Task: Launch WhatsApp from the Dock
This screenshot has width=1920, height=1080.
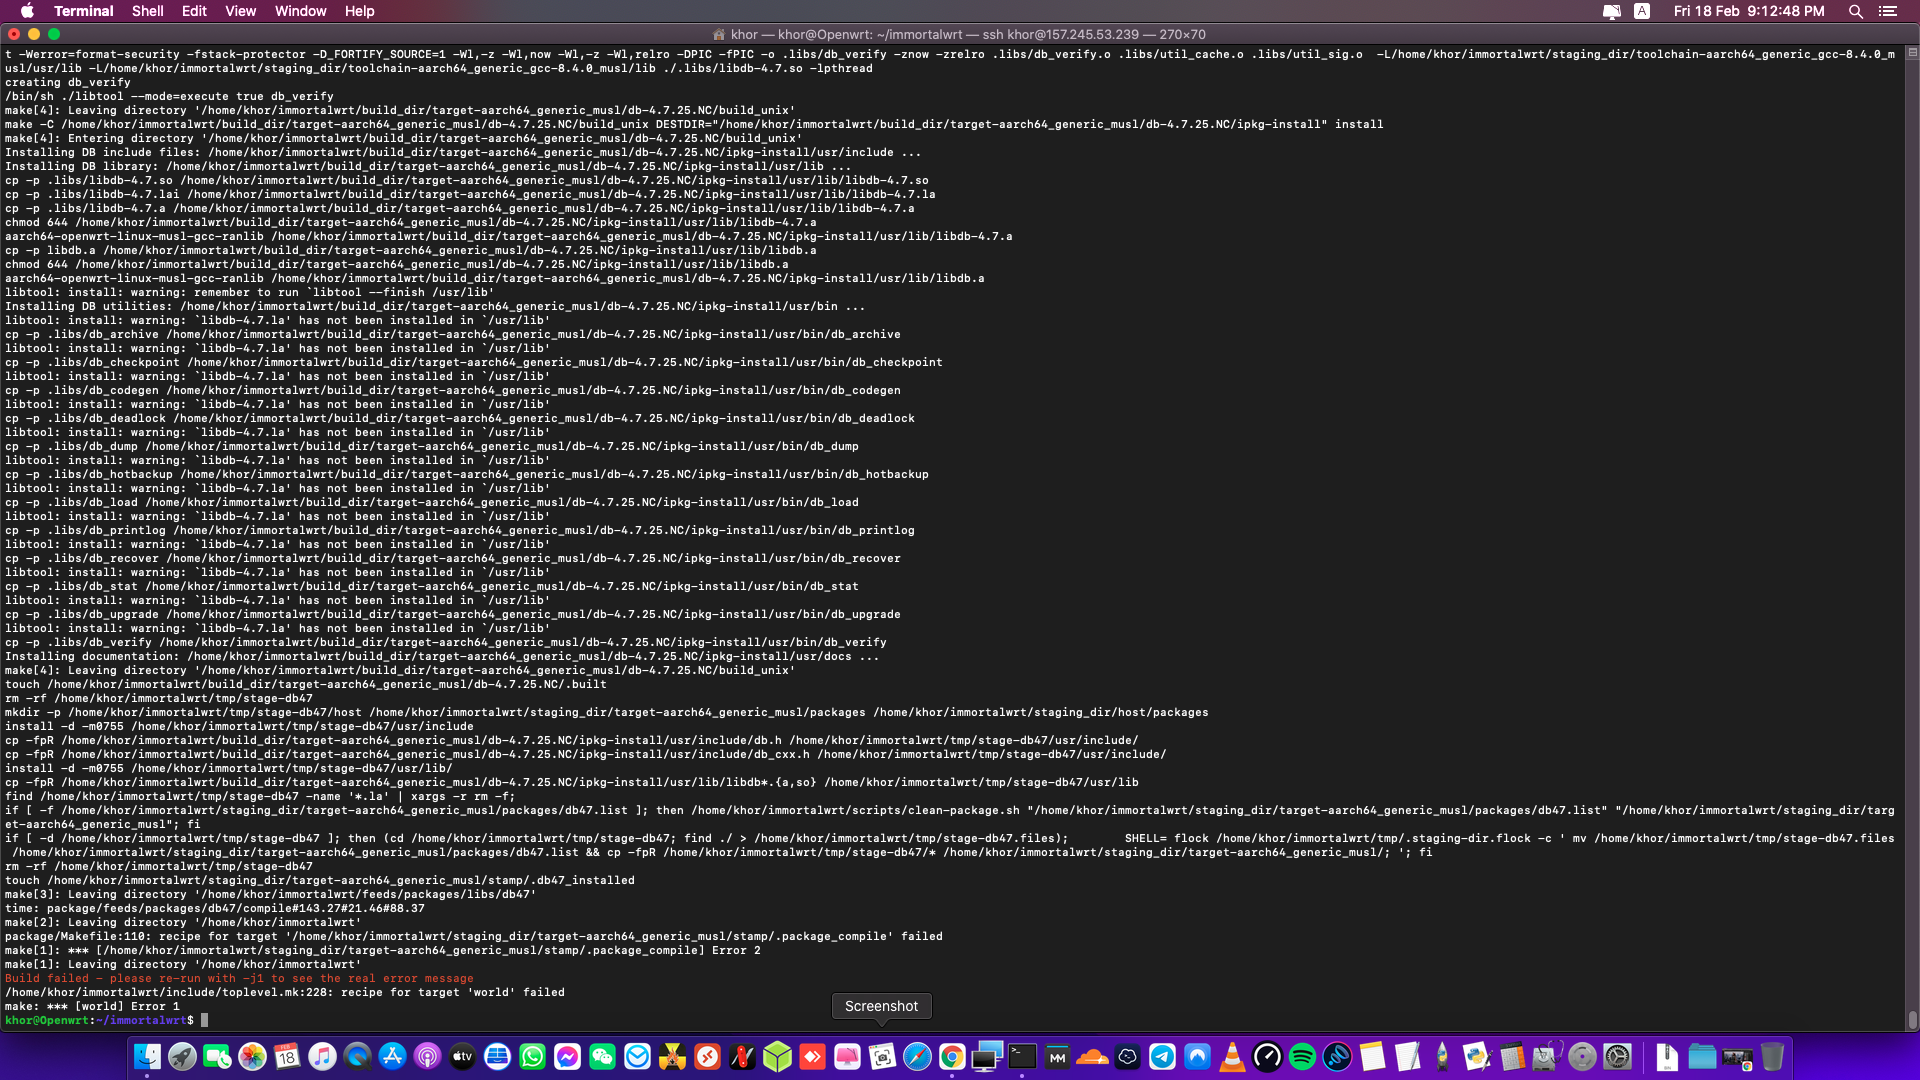Action: [x=532, y=1057]
